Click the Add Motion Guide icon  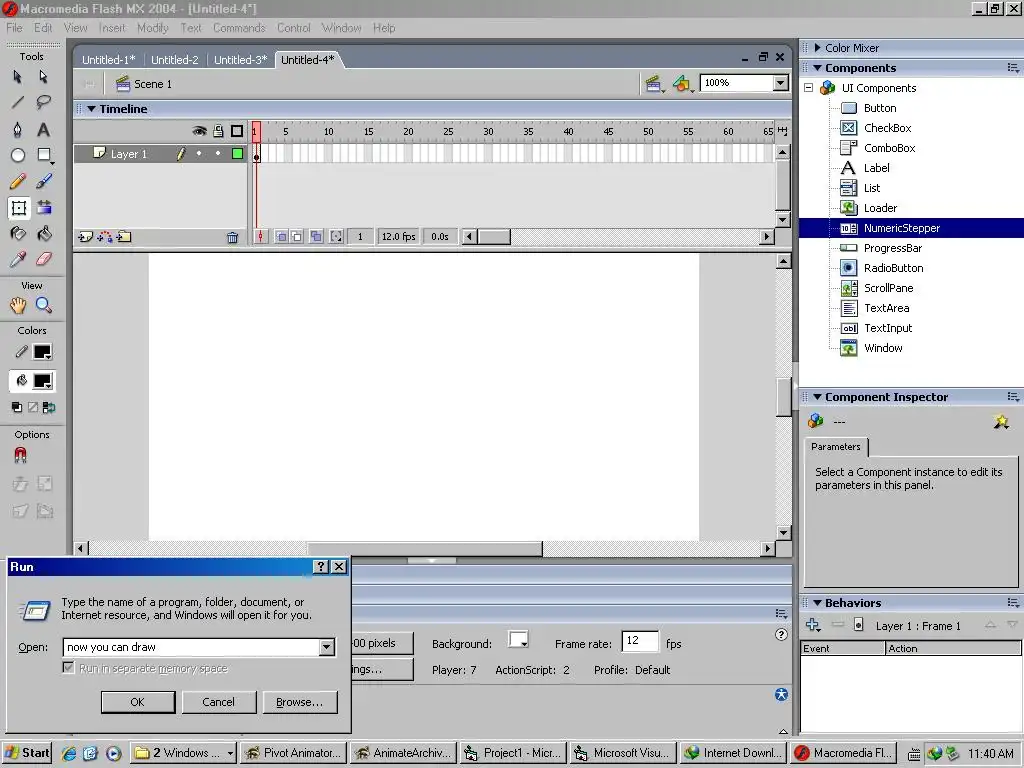(104, 237)
